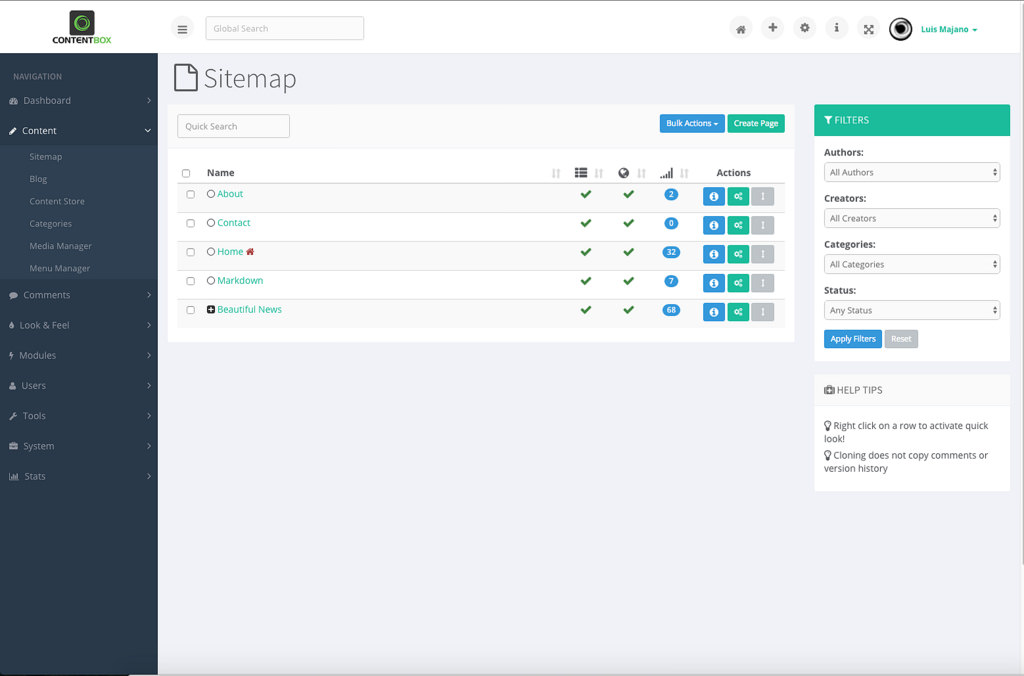The height and width of the screenshot is (676, 1024).
Task: Expand the Beautiful News child pages
Action: (x=211, y=310)
